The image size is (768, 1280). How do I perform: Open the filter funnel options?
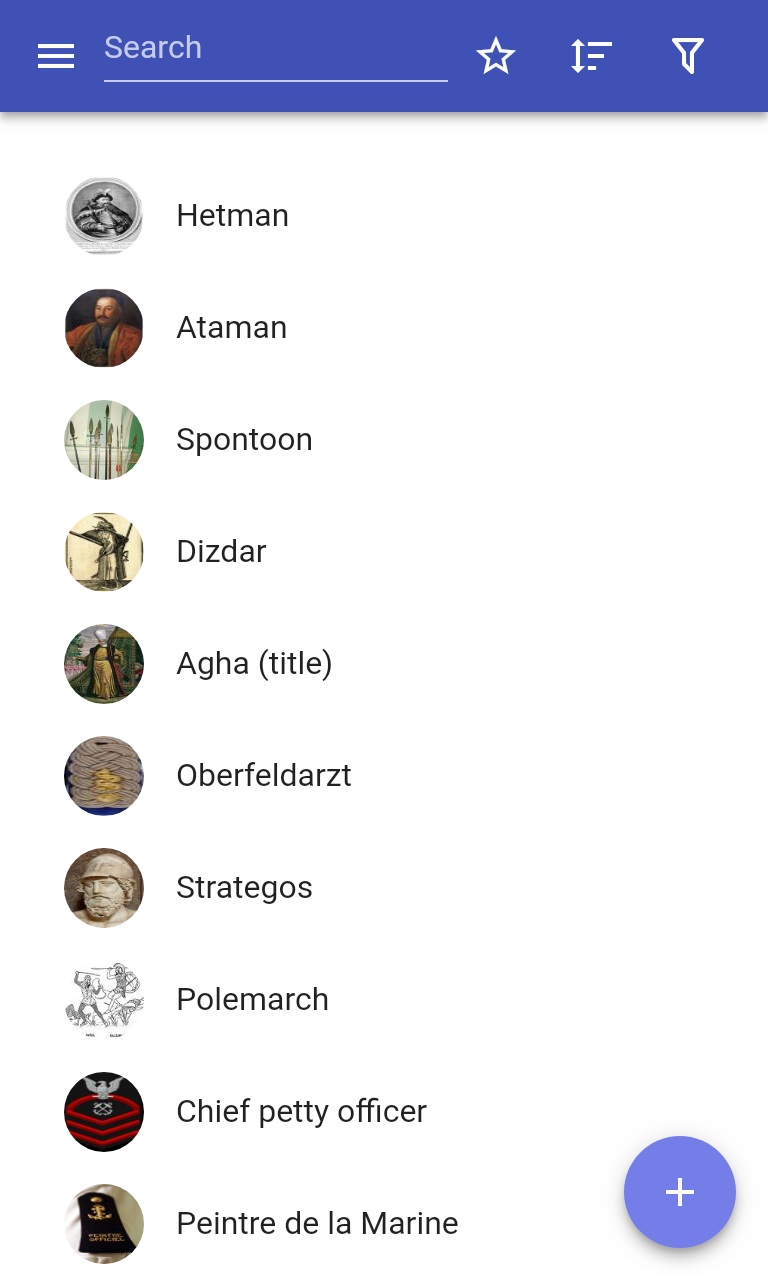[687, 57]
